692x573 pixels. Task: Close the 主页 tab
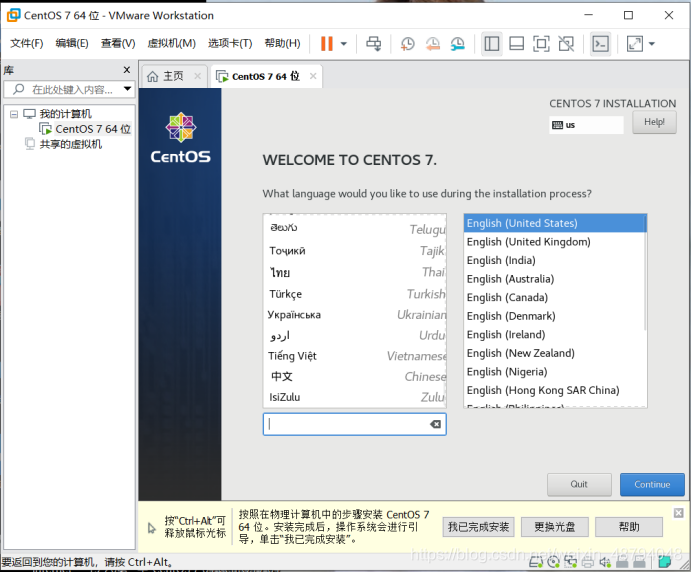(x=198, y=76)
